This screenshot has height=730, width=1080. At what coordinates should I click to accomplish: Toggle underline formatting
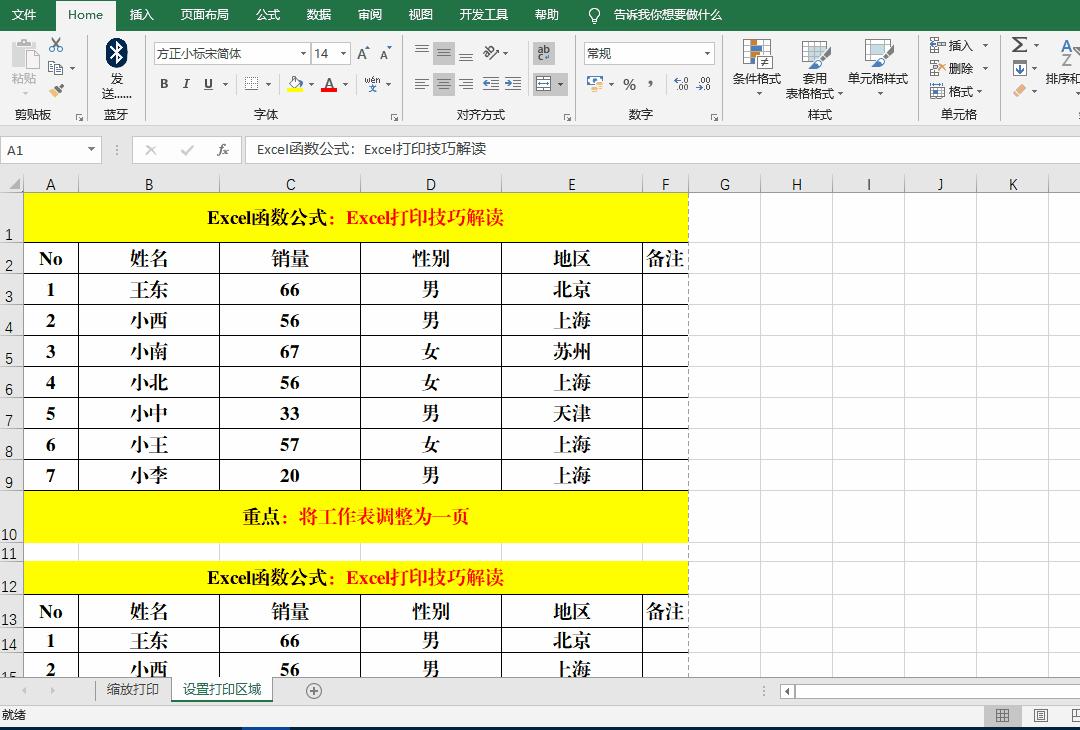tap(207, 84)
